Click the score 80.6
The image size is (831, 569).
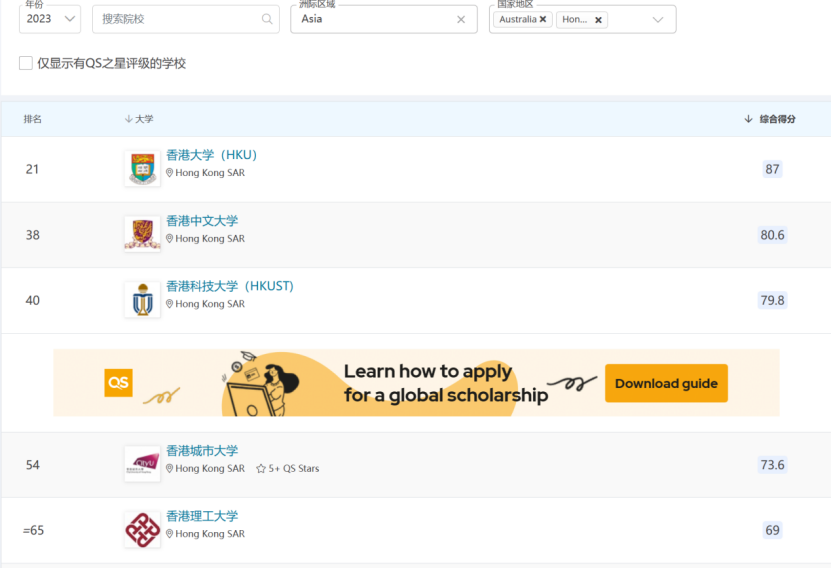(x=772, y=235)
